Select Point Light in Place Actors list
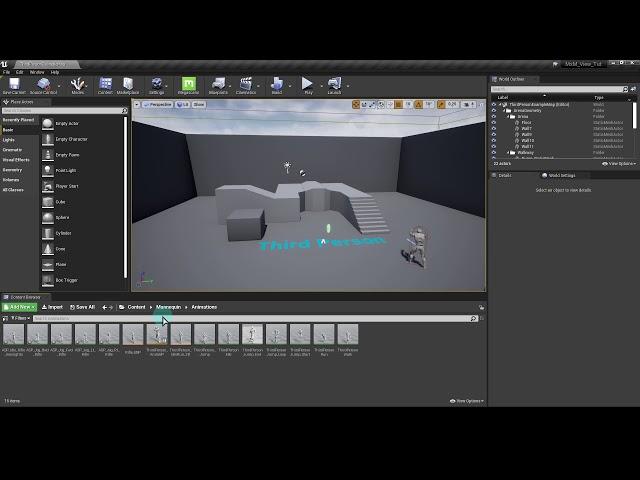This screenshot has height=480, width=640. (x=82, y=170)
